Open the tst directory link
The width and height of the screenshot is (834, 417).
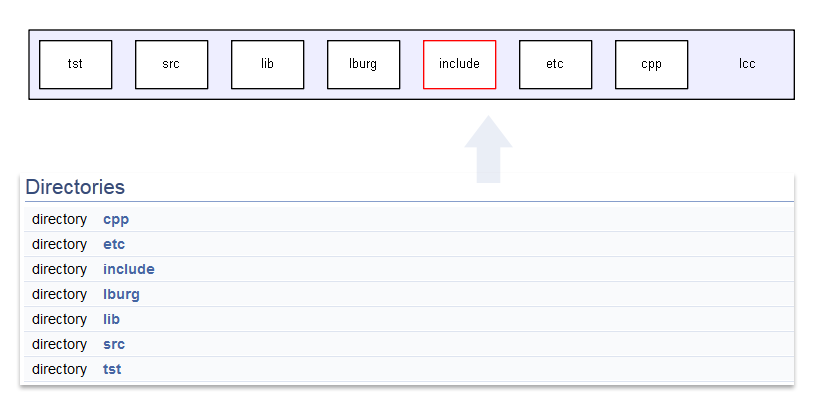[x=112, y=369]
